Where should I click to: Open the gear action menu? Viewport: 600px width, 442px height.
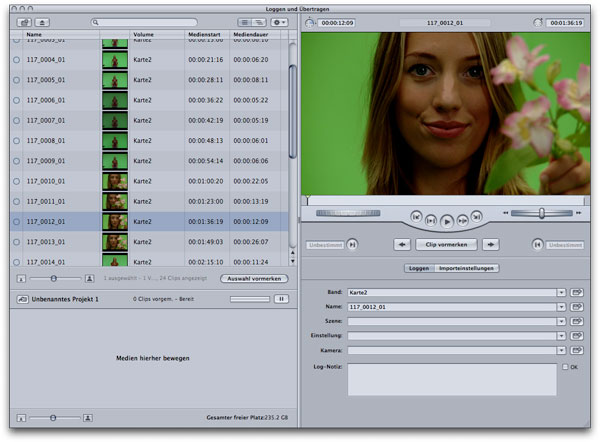point(279,23)
